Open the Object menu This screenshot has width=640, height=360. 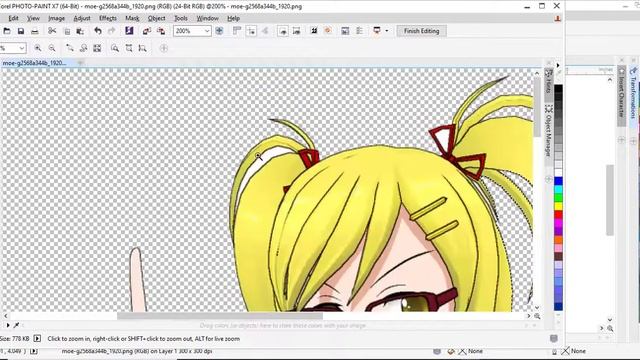point(156,18)
